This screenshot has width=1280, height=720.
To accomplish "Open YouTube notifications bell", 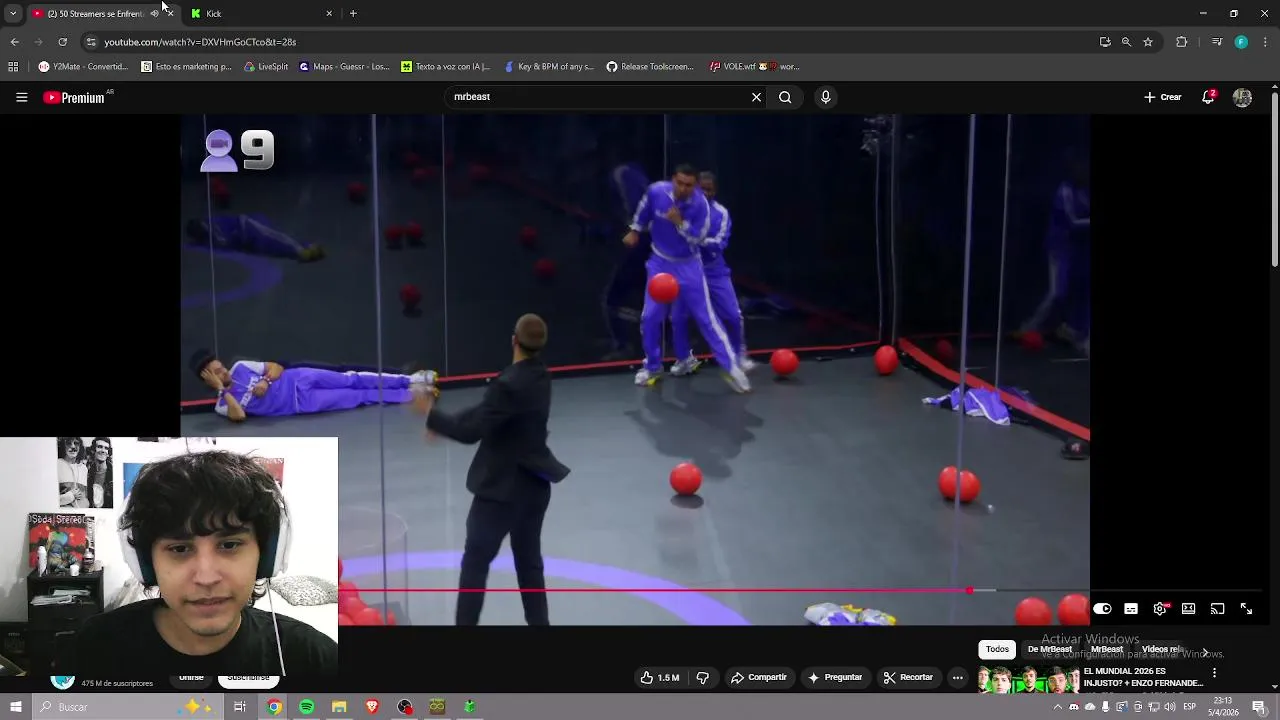I will [x=1209, y=97].
